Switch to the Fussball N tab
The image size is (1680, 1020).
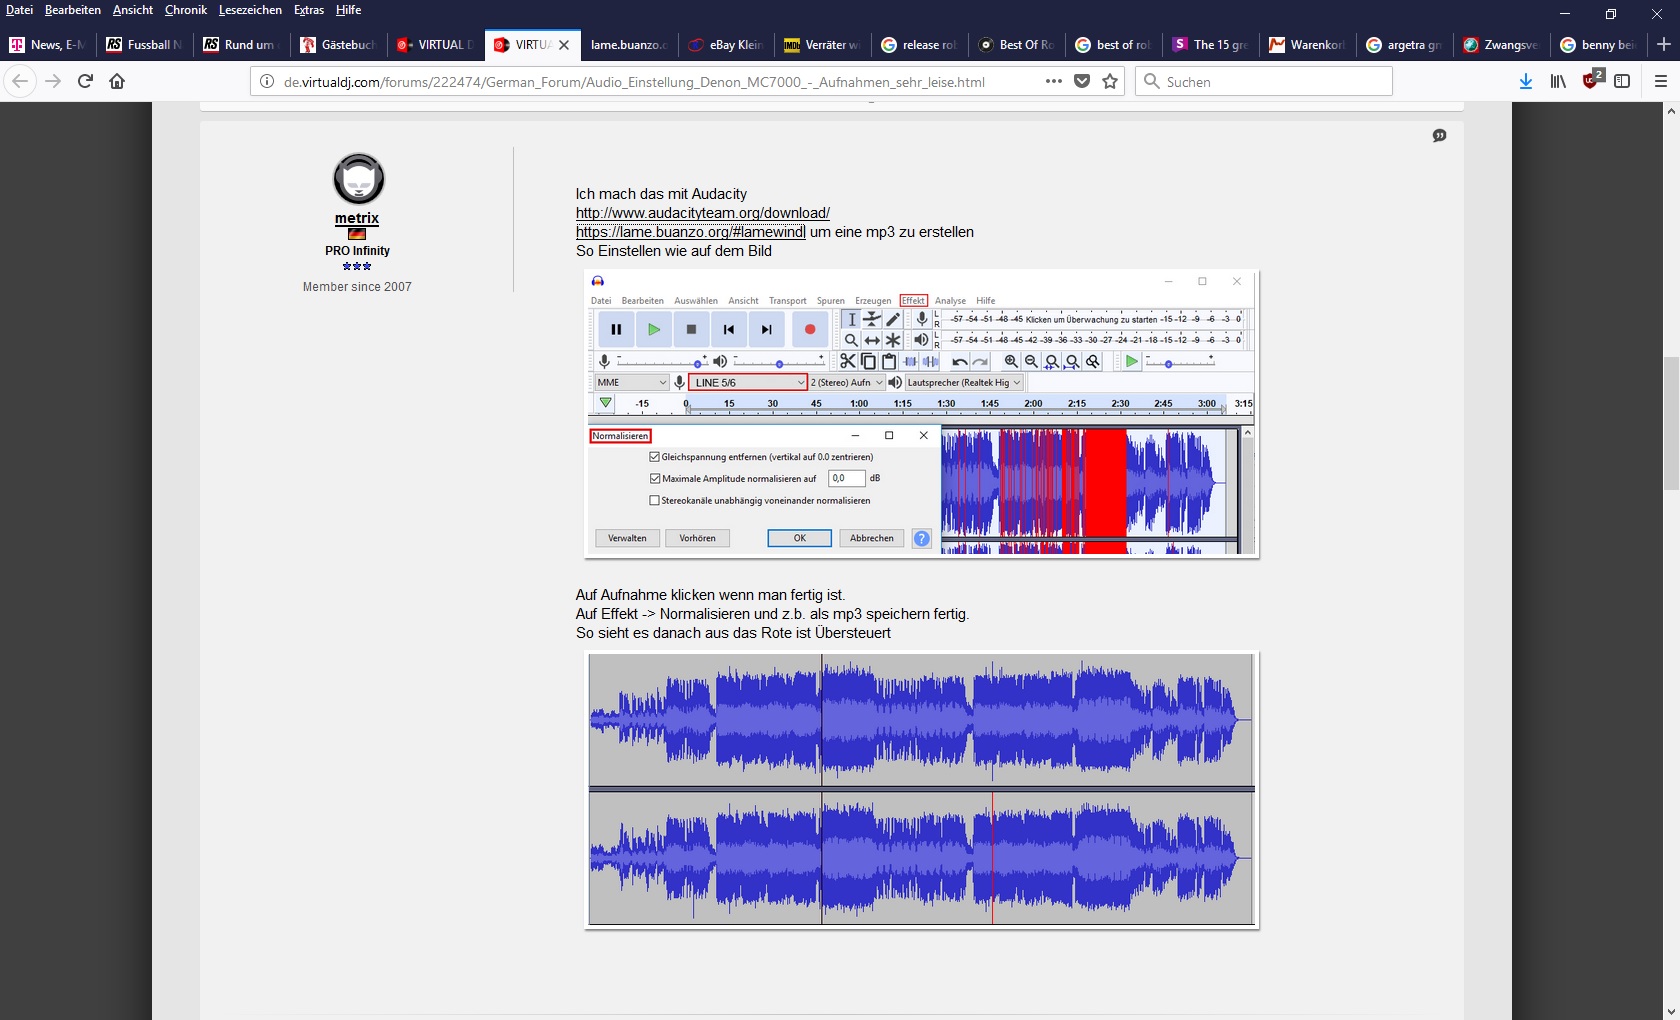tap(144, 45)
